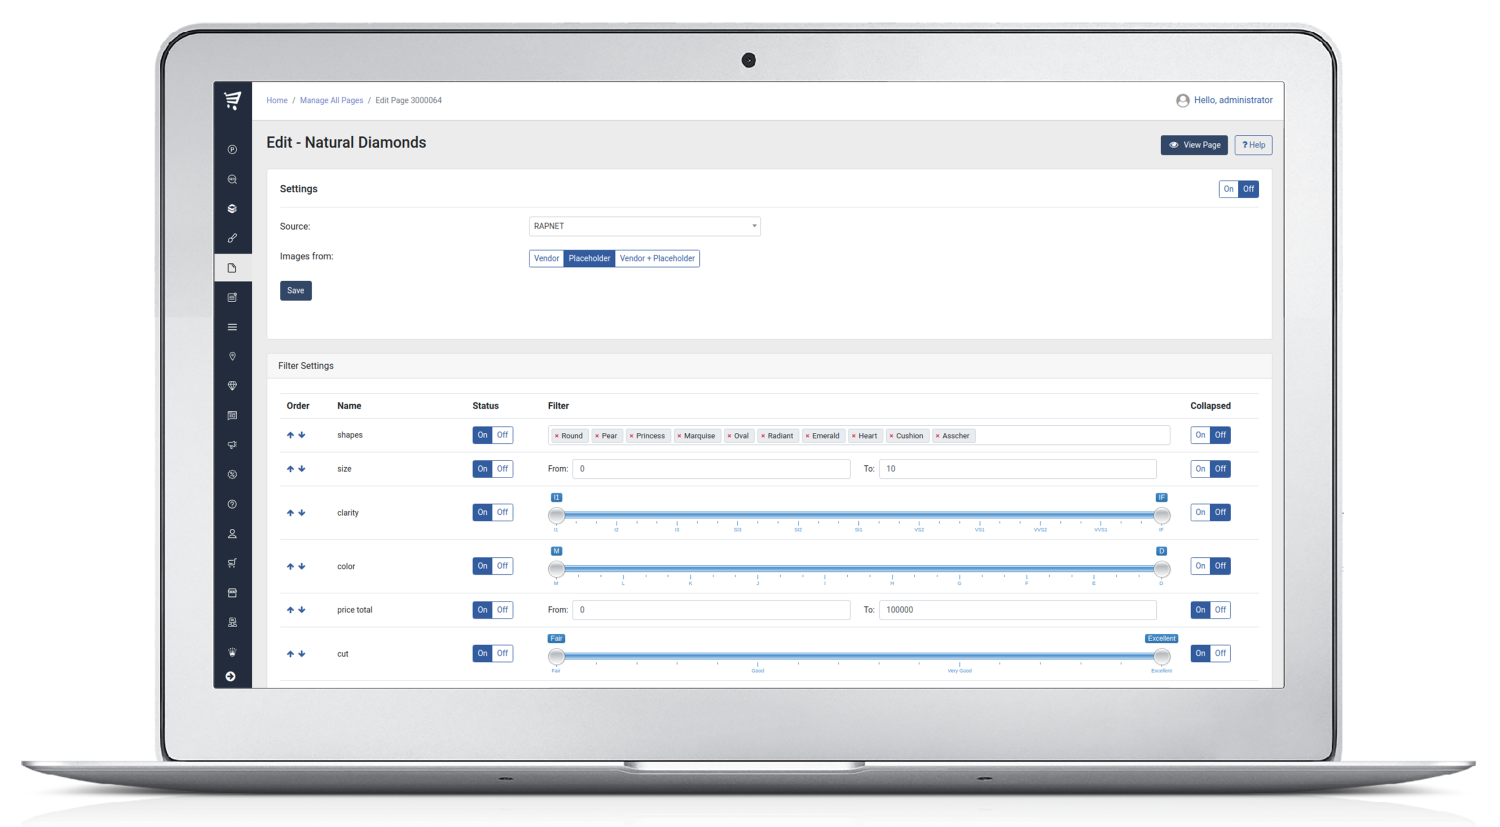Set clarity Status to Off
1500x827 pixels.
click(503, 512)
